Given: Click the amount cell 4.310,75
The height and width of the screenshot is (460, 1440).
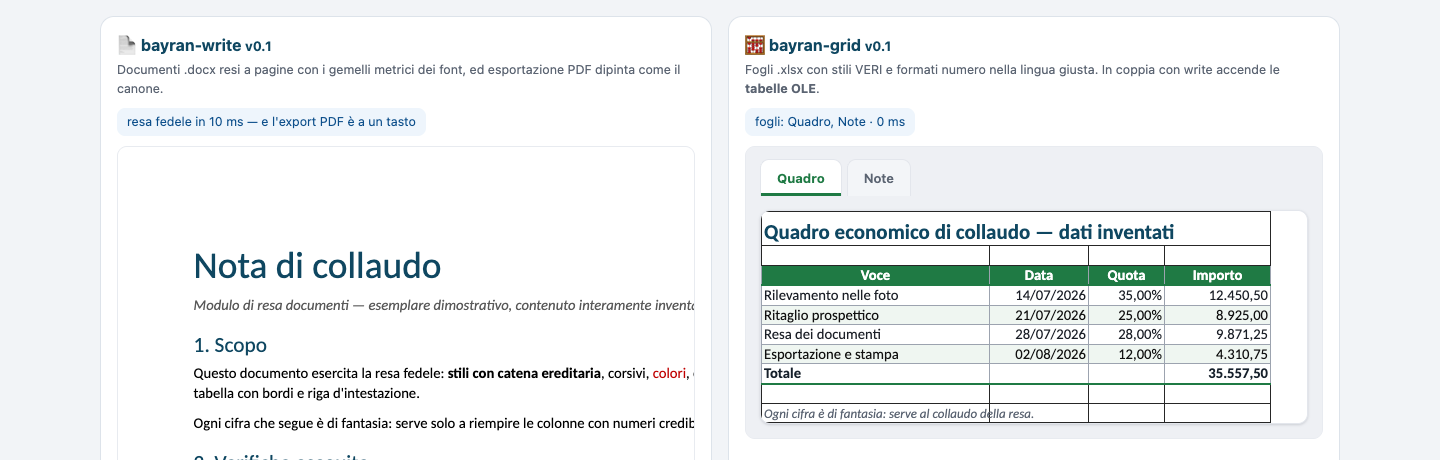Looking at the screenshot, I should [x=1217, y=354].
